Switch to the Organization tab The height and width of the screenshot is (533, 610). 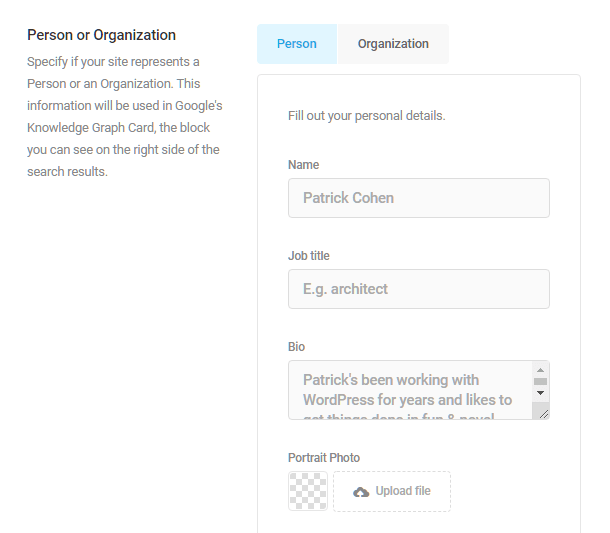393,44
